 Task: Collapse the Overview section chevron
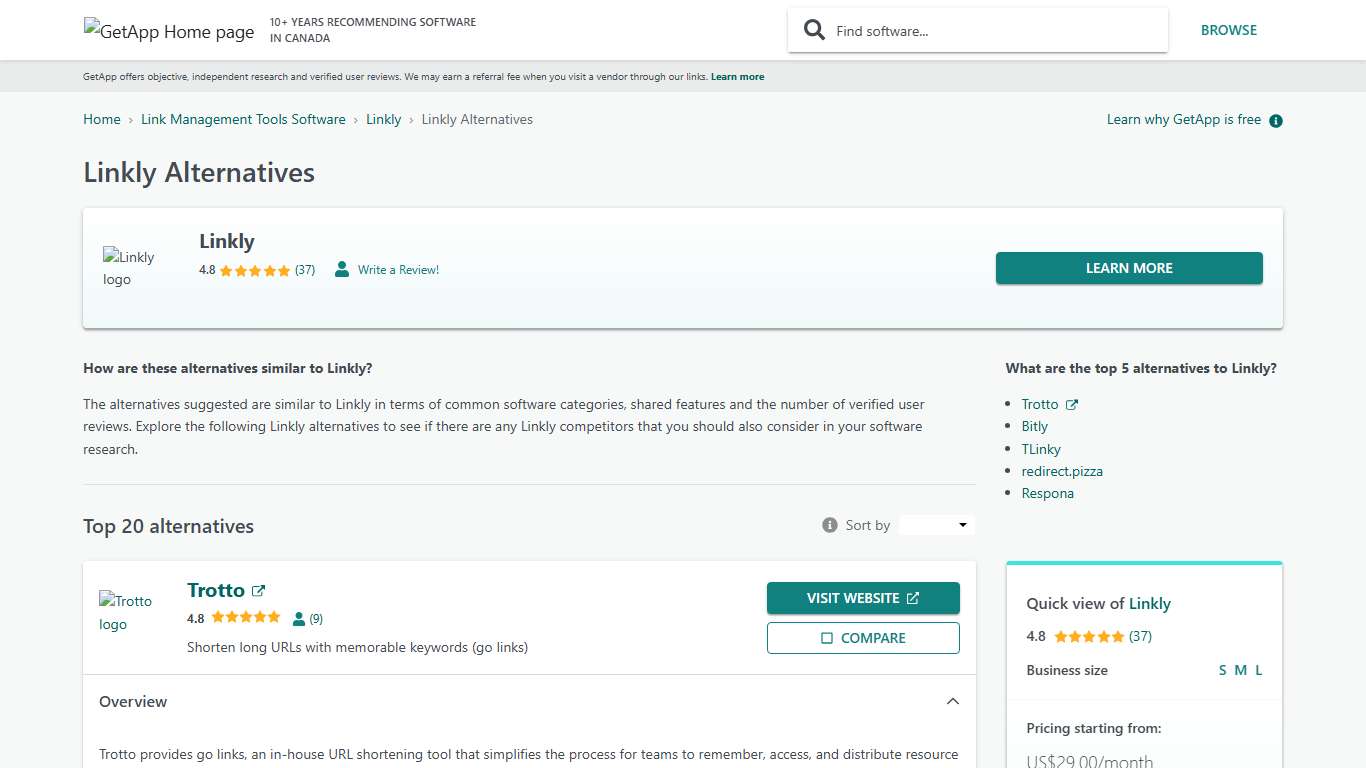[952, 702]
